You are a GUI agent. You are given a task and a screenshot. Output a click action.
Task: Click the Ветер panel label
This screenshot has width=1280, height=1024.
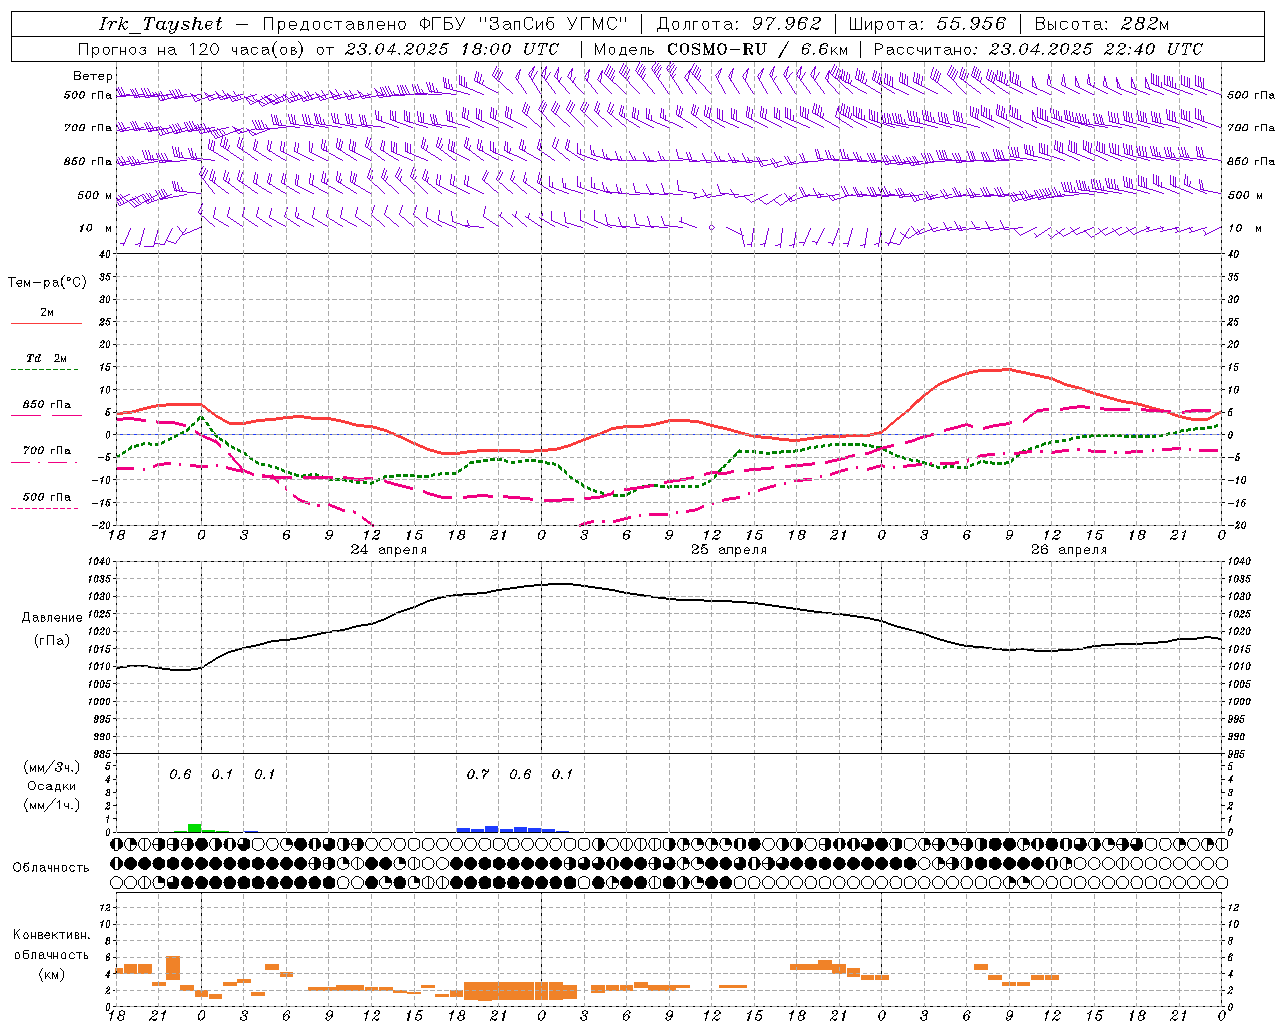(93, 76)
